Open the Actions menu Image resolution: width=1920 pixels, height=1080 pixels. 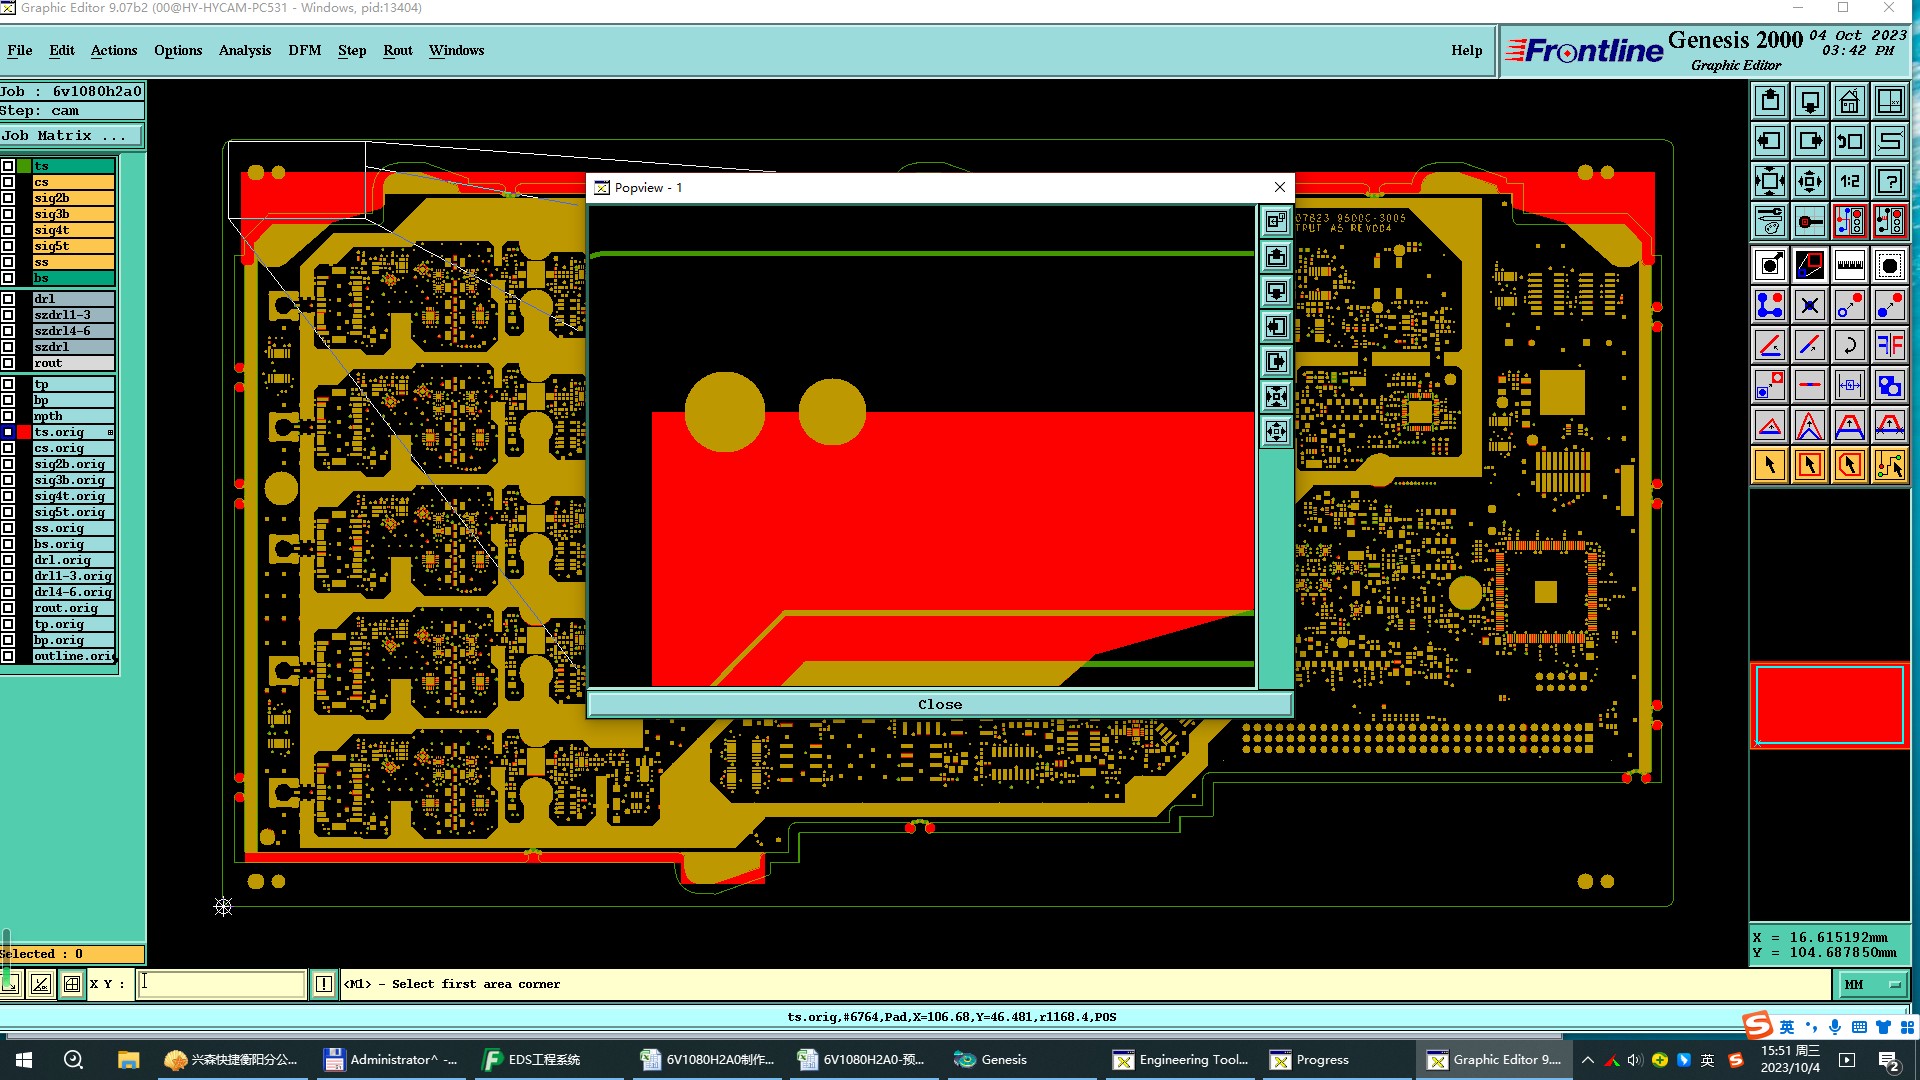(114, 50)
